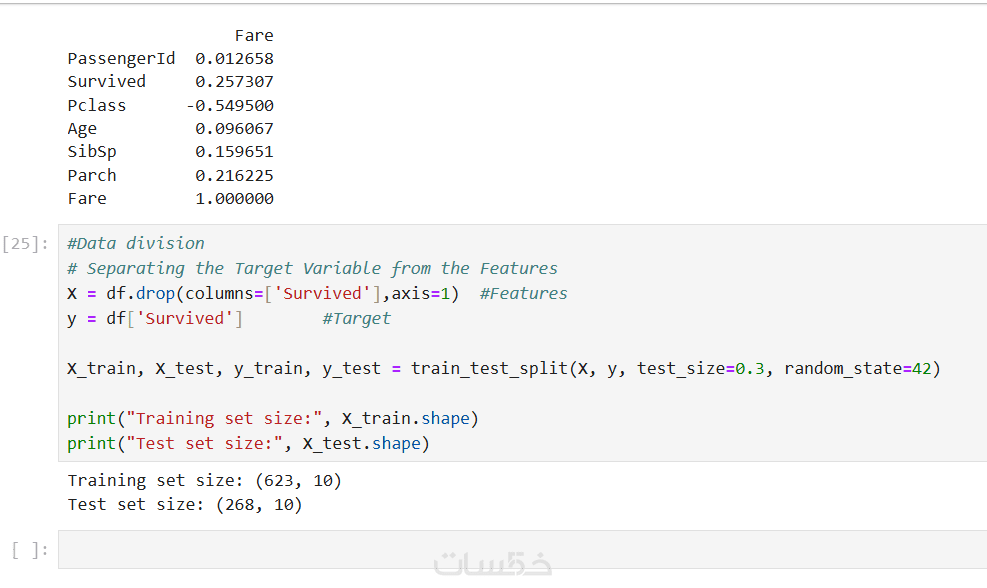Click the random_state=42 argument
987x588 pixels.
[x=862, y=368]
